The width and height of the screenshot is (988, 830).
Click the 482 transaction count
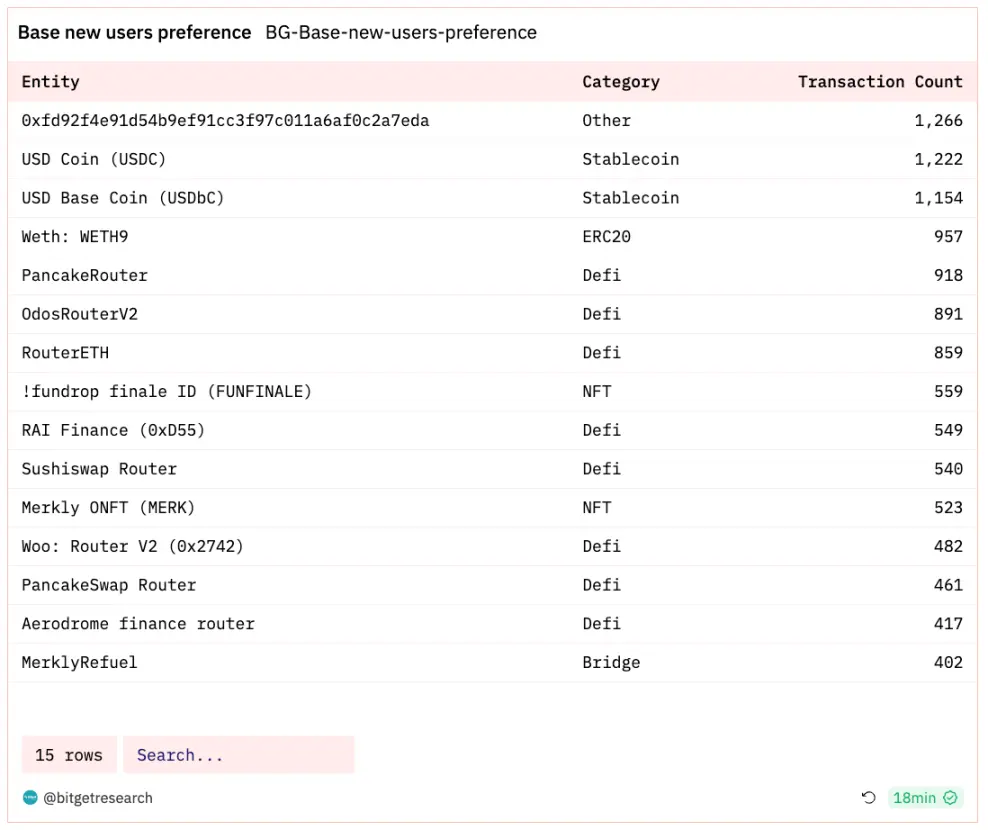pos(948,546)
